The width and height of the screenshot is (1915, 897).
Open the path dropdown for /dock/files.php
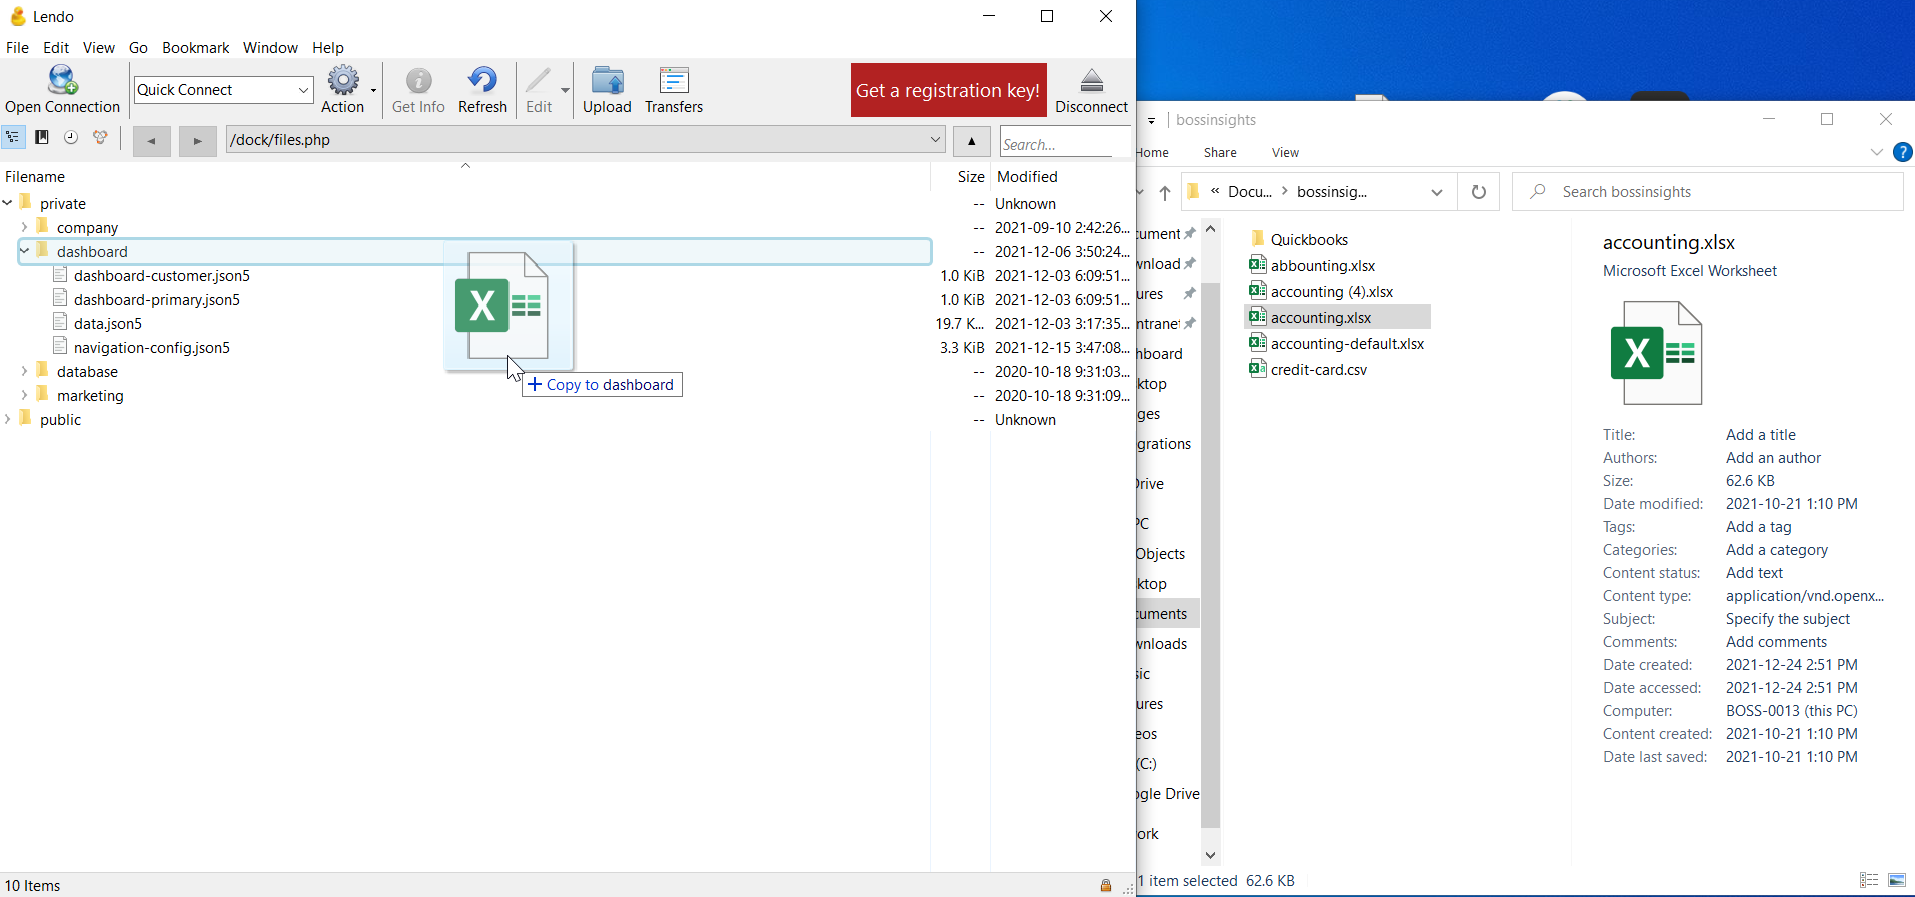pyautogui.click(x=935, y=140)
